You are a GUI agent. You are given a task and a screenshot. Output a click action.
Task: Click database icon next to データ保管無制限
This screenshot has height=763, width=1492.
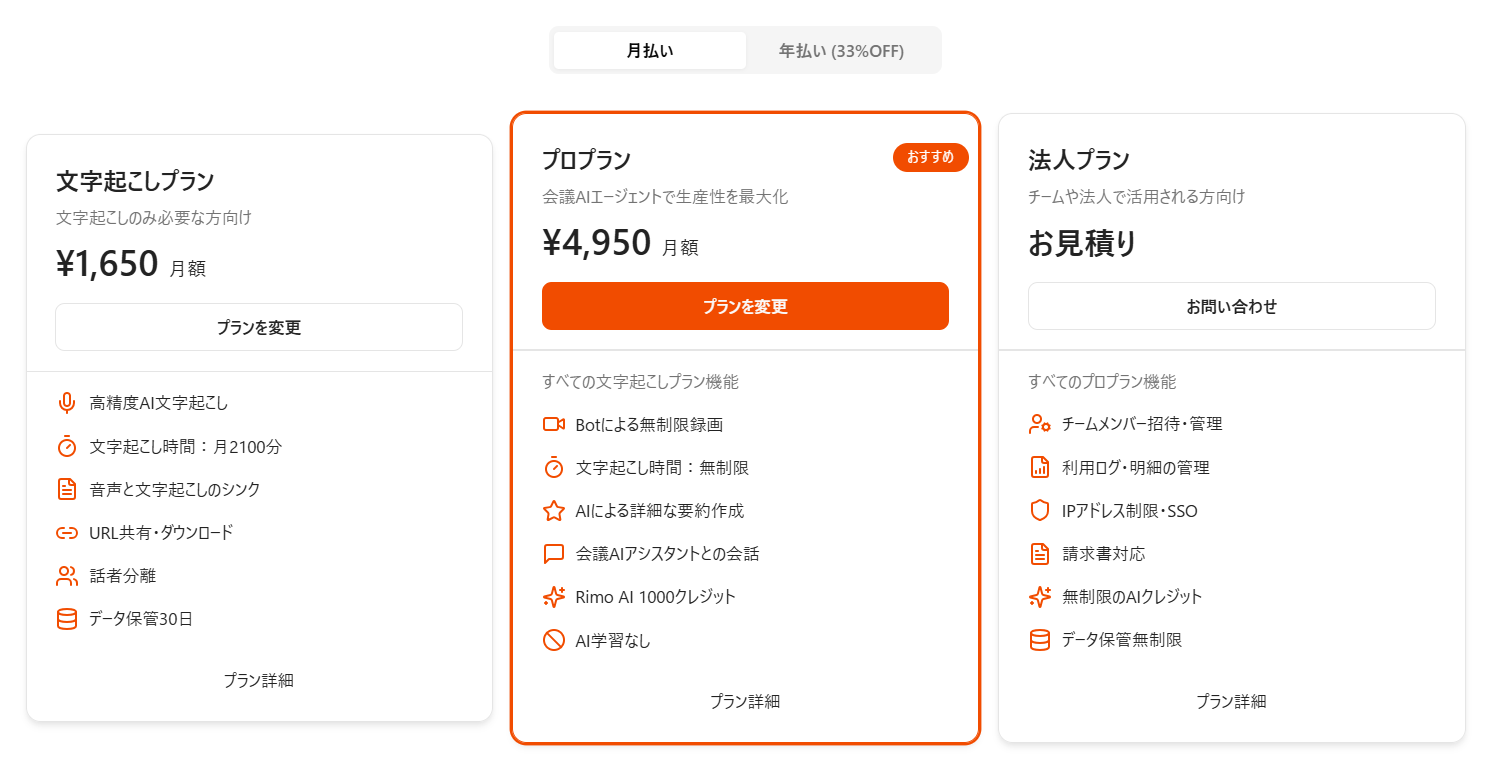click(1040, 640)
